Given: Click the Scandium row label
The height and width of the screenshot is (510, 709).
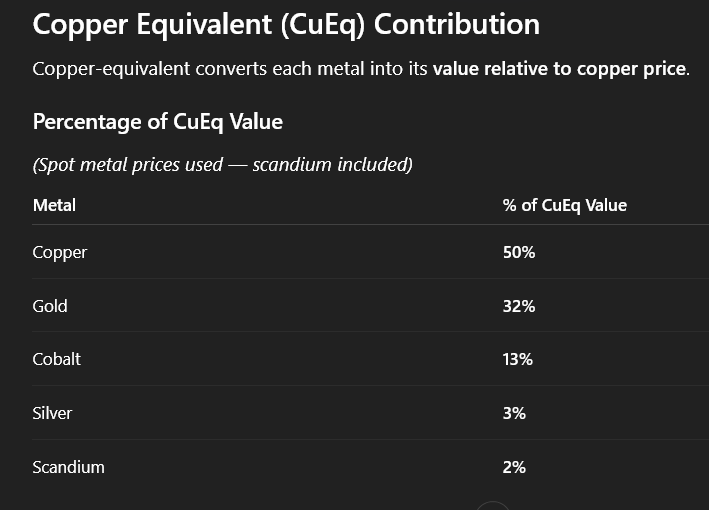Looking at the screenshot, I should tap(68, 467).
